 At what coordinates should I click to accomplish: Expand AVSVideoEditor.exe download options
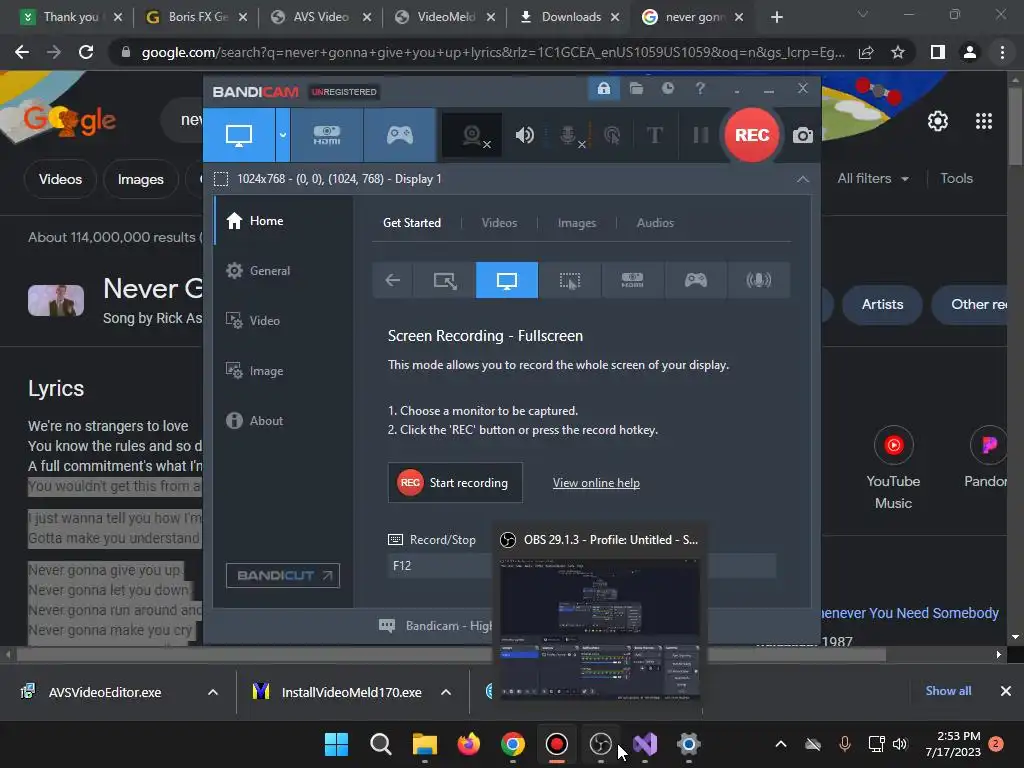(x=213, y=692)
